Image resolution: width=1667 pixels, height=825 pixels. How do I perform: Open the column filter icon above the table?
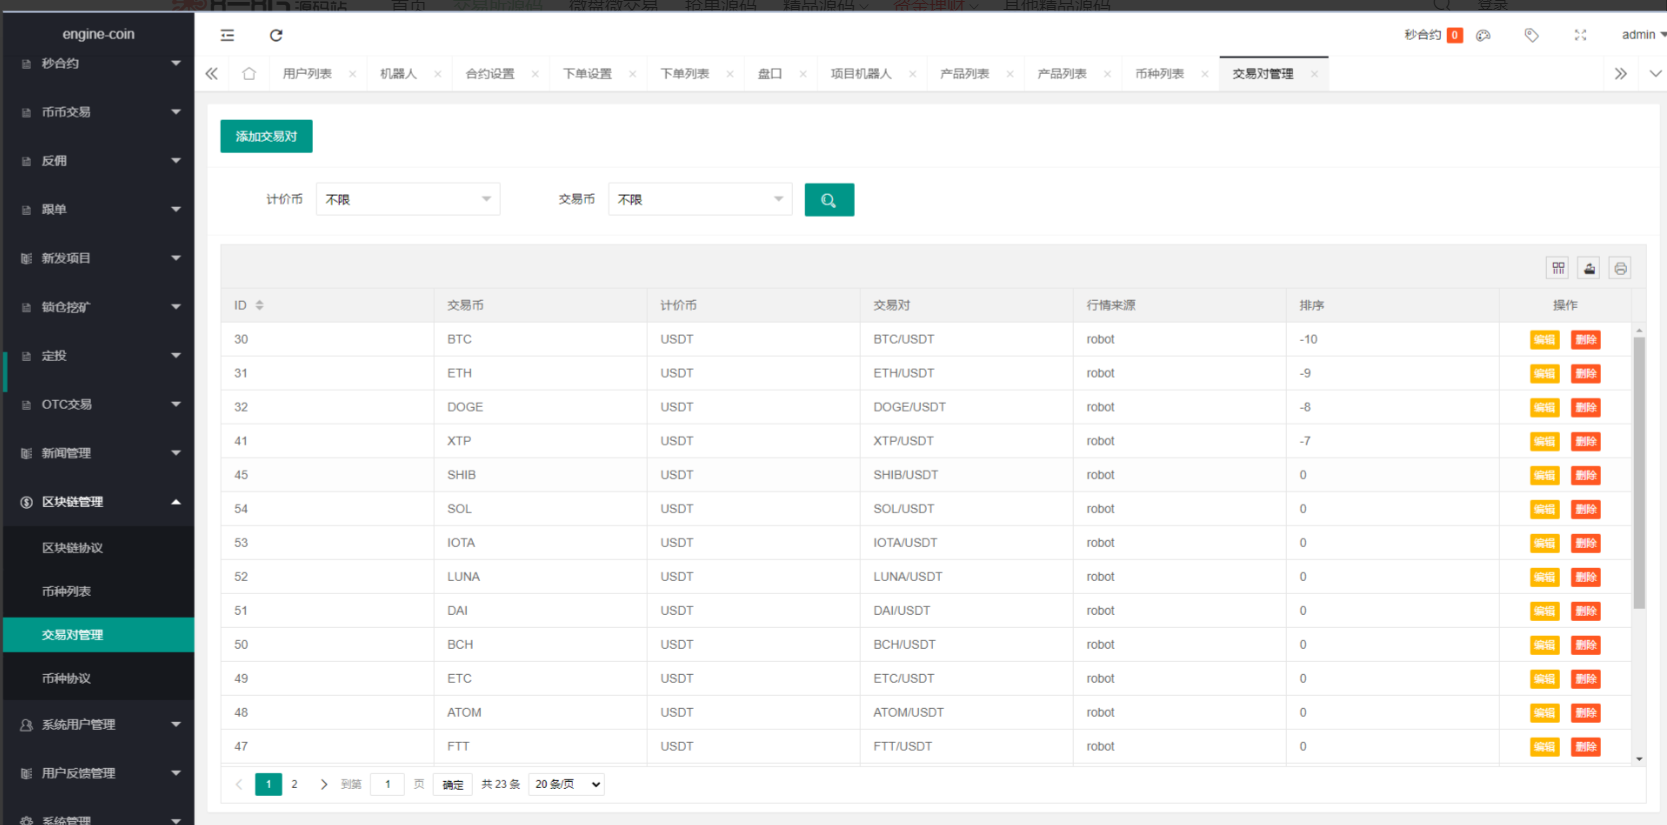[x=1558, y=268]
